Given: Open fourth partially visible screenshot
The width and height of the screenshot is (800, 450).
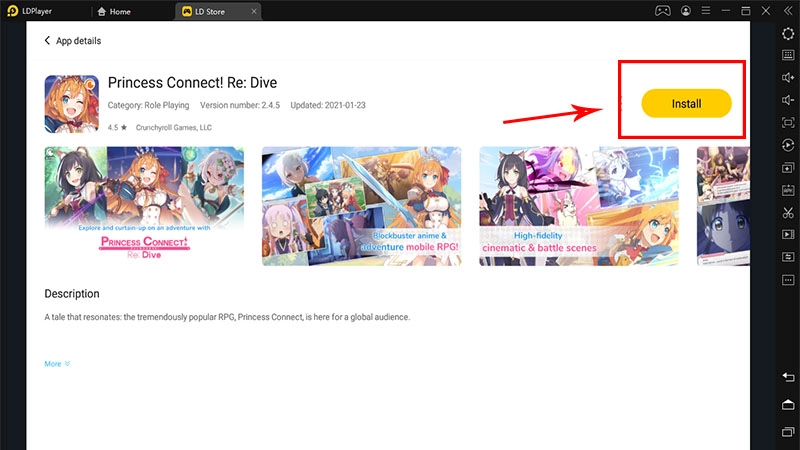Looking at the screenshot, I should [x=723, y=206].
